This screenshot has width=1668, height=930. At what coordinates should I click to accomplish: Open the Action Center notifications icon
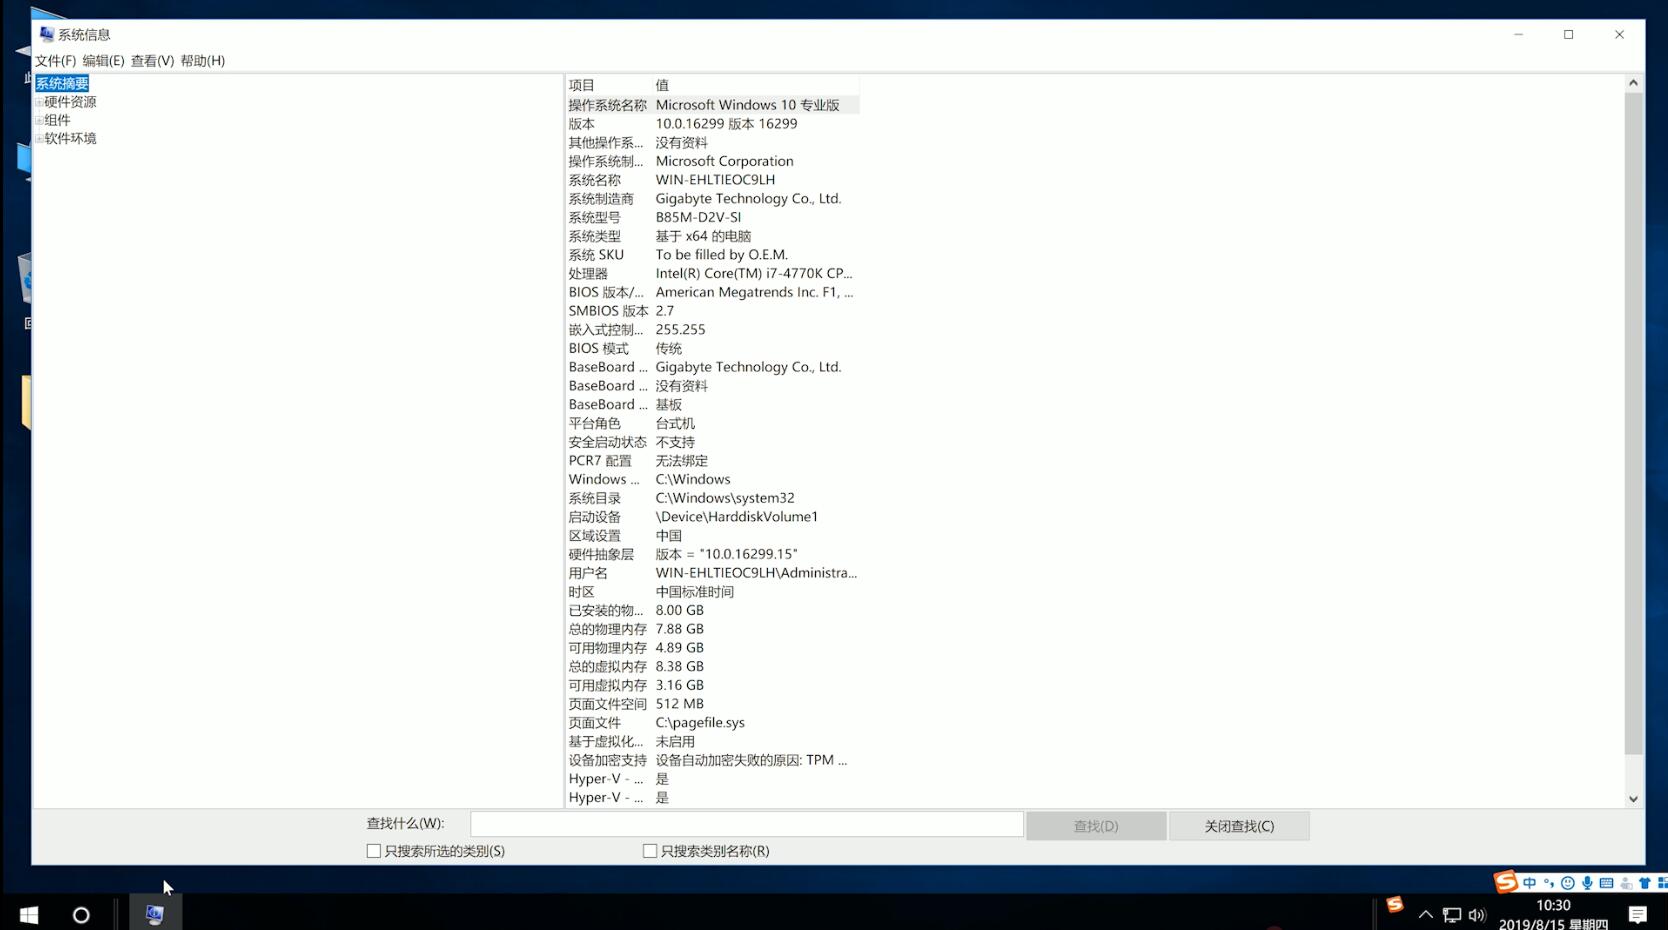pyautogui.click(x=1637, y=914)
